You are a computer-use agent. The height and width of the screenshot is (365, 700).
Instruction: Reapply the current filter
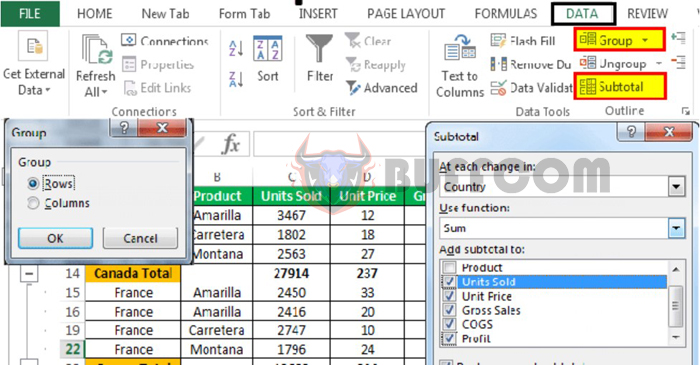tap(375, 65)
